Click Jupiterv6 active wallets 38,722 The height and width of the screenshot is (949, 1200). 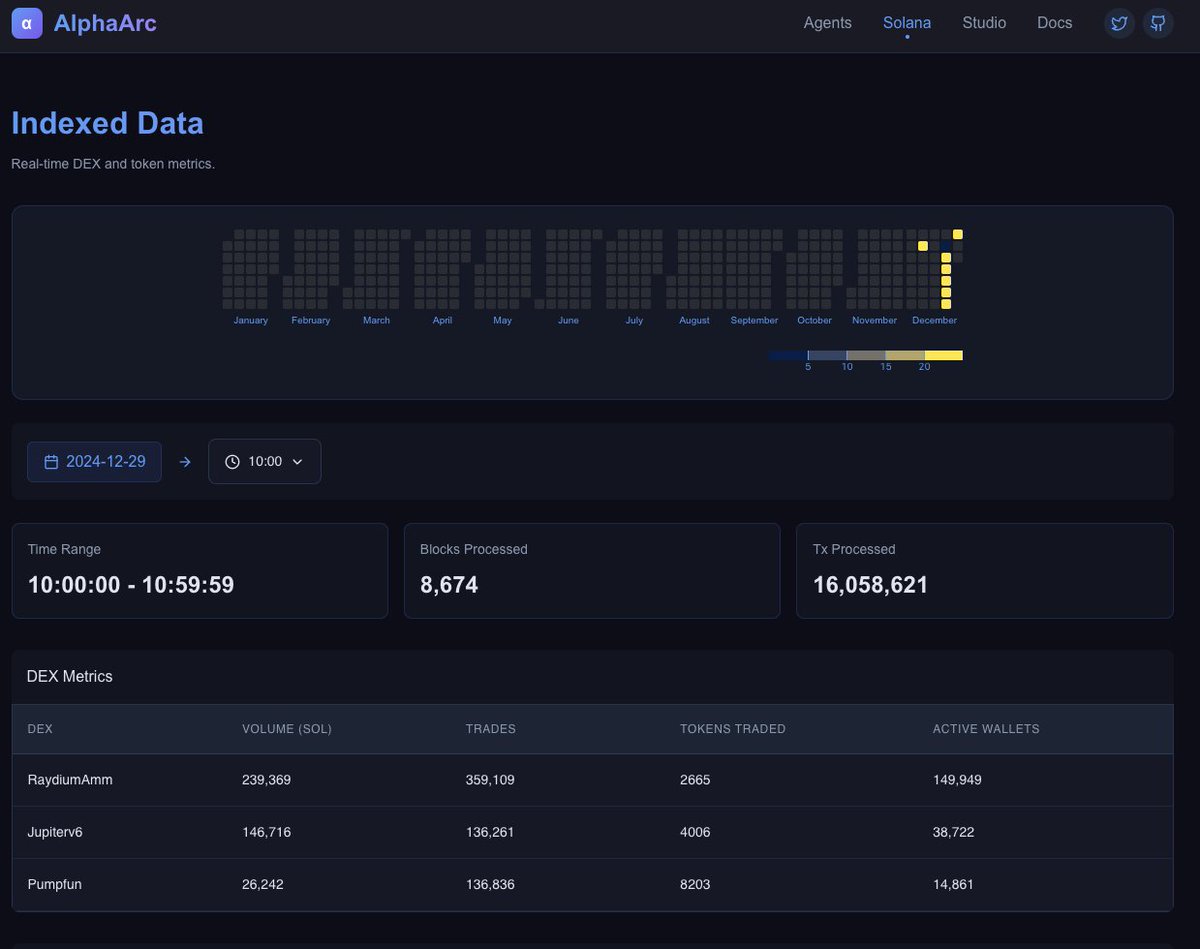pyautogui.click(x=954, y=832)
